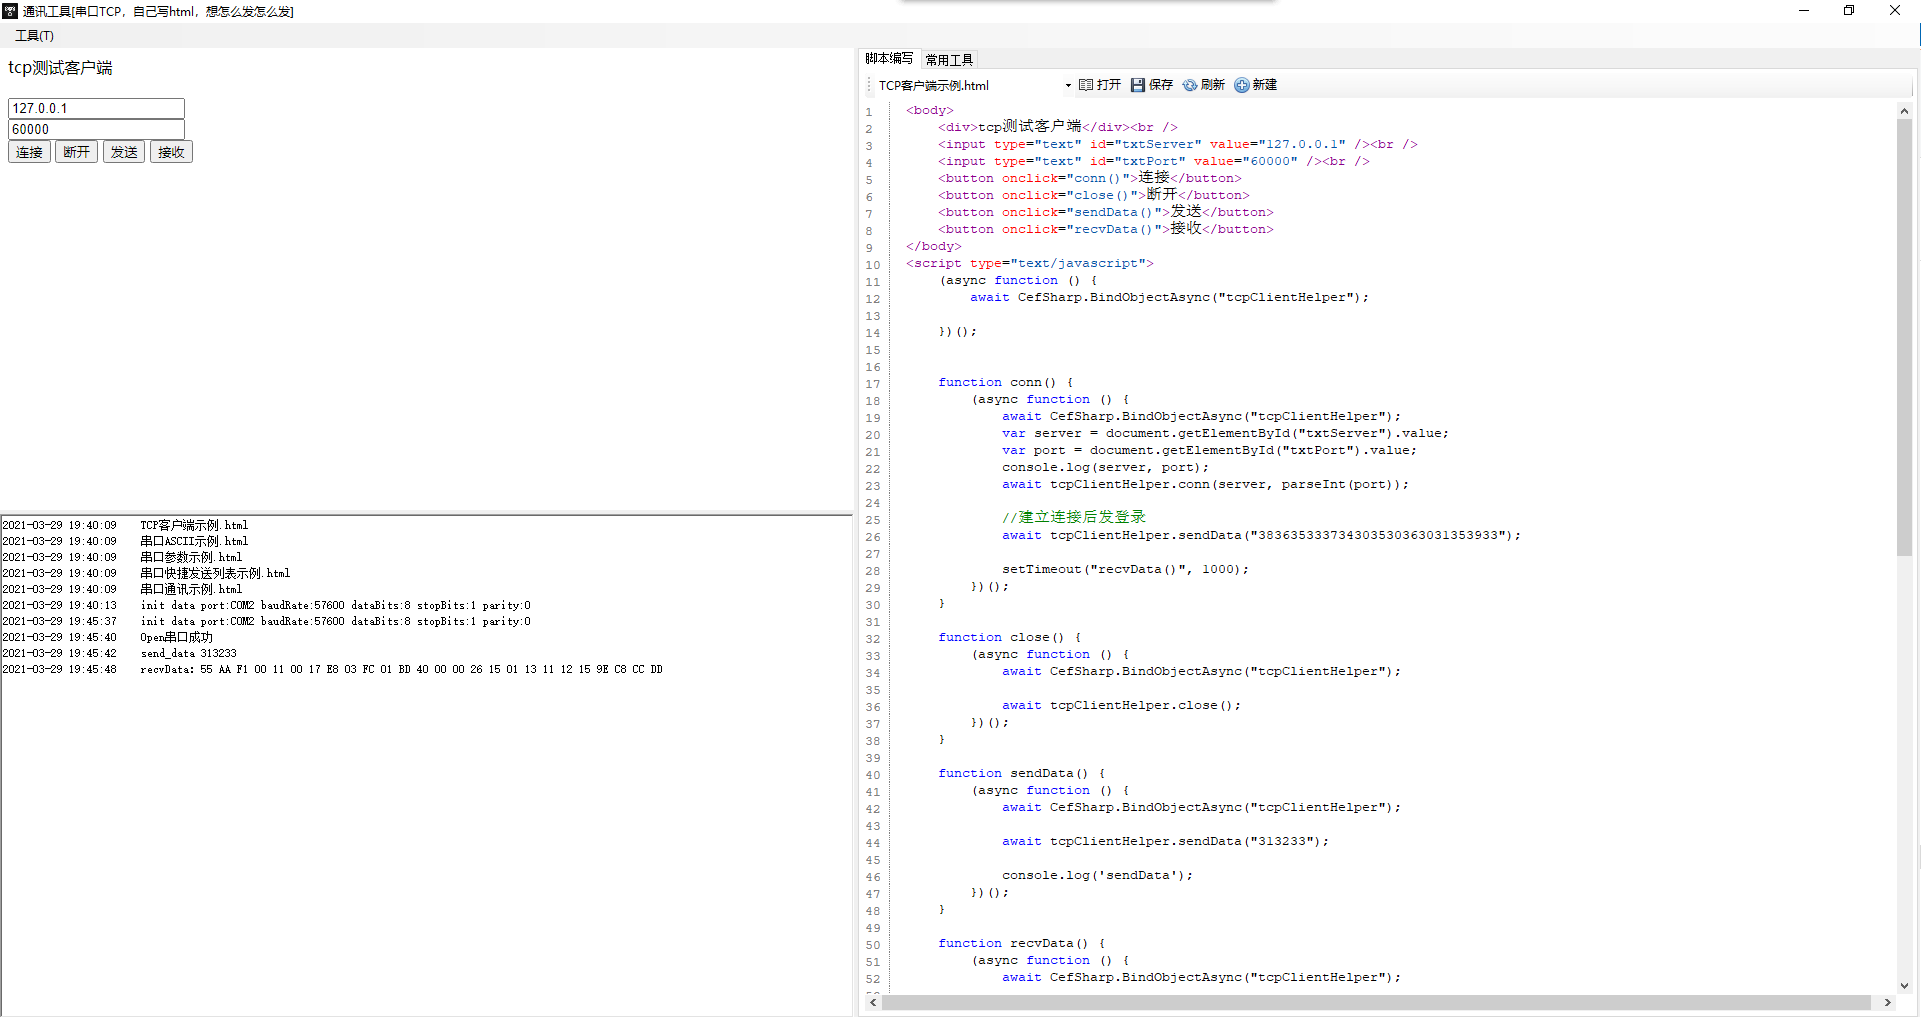Open the 工具(T) menu
1921x1017 pixels.
(34, 36)
